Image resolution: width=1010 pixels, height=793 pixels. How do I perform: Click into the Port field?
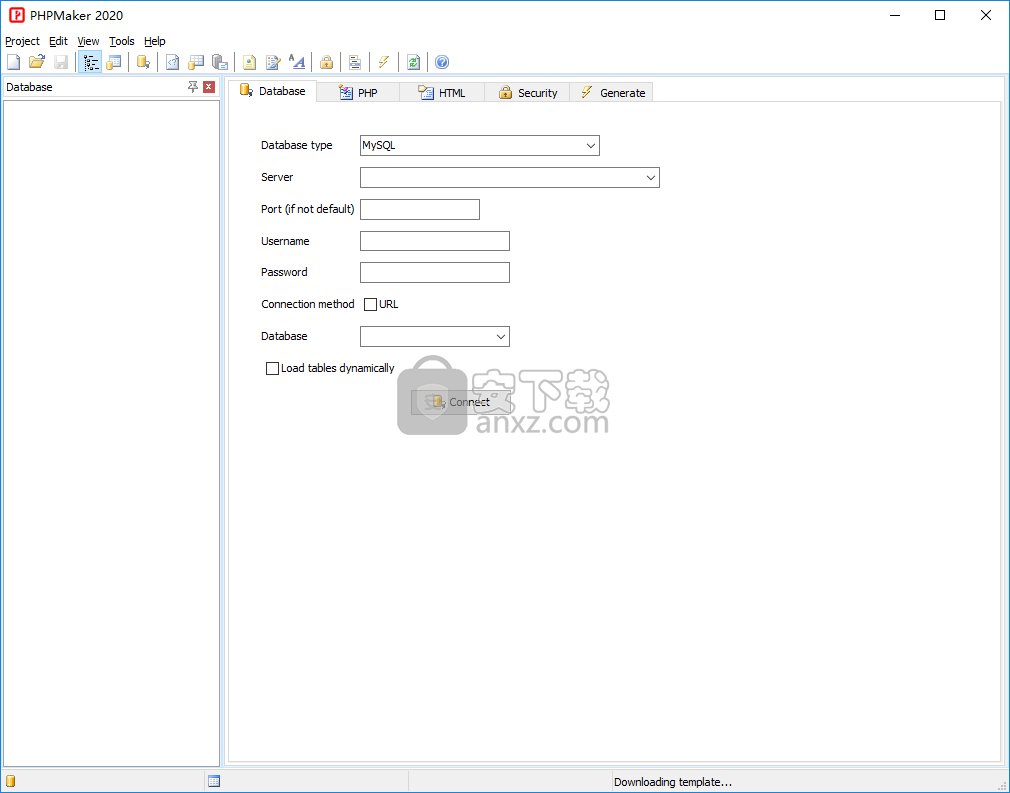pyautogui.click(x=420, y=209)
